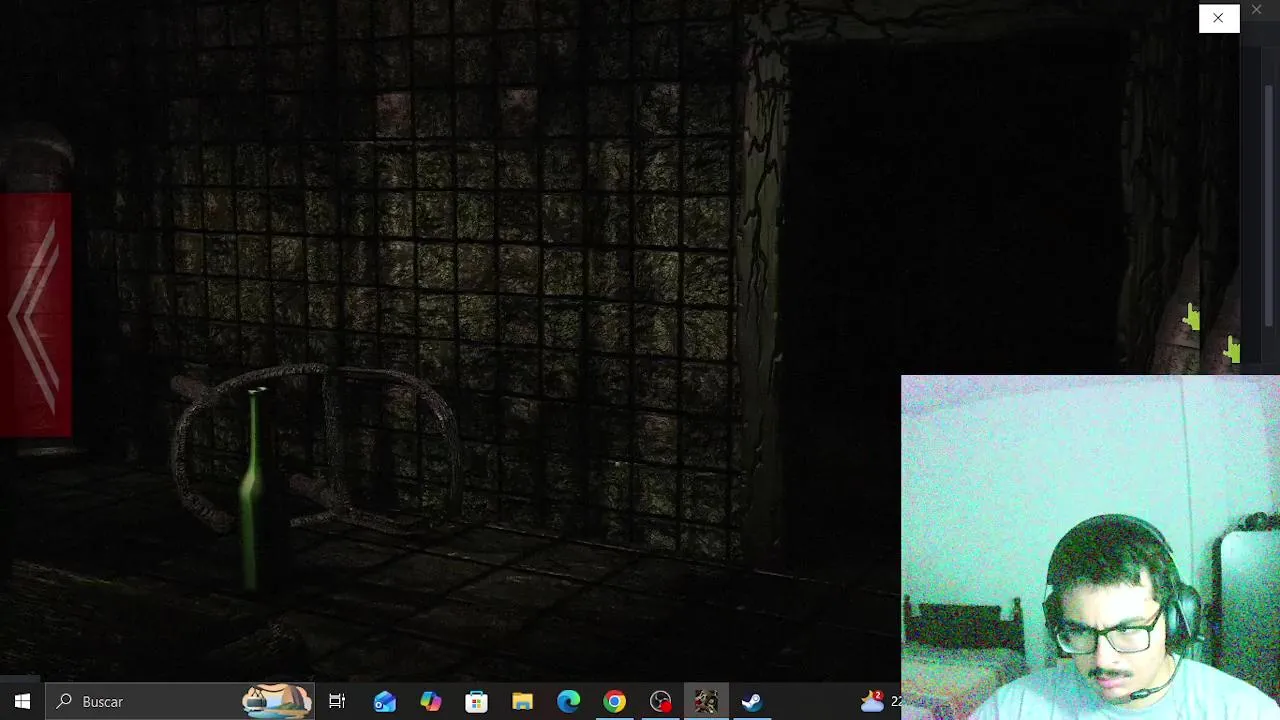The image size is (1280, 720).
Task: Click the search highlight image in the Buscar box
Action: 277,702
